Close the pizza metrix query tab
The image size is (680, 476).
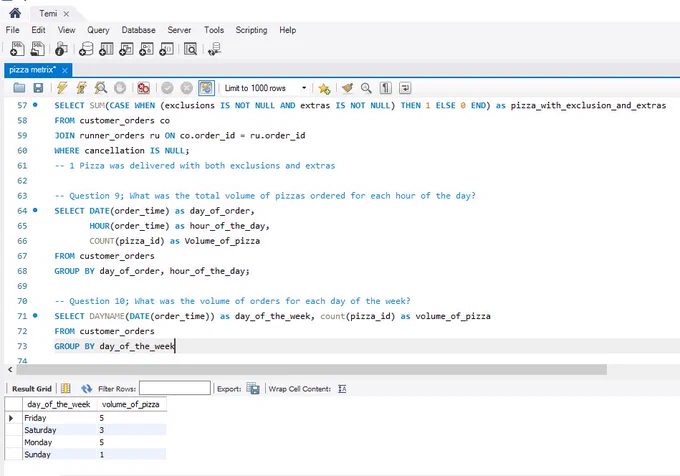point(65,70)
